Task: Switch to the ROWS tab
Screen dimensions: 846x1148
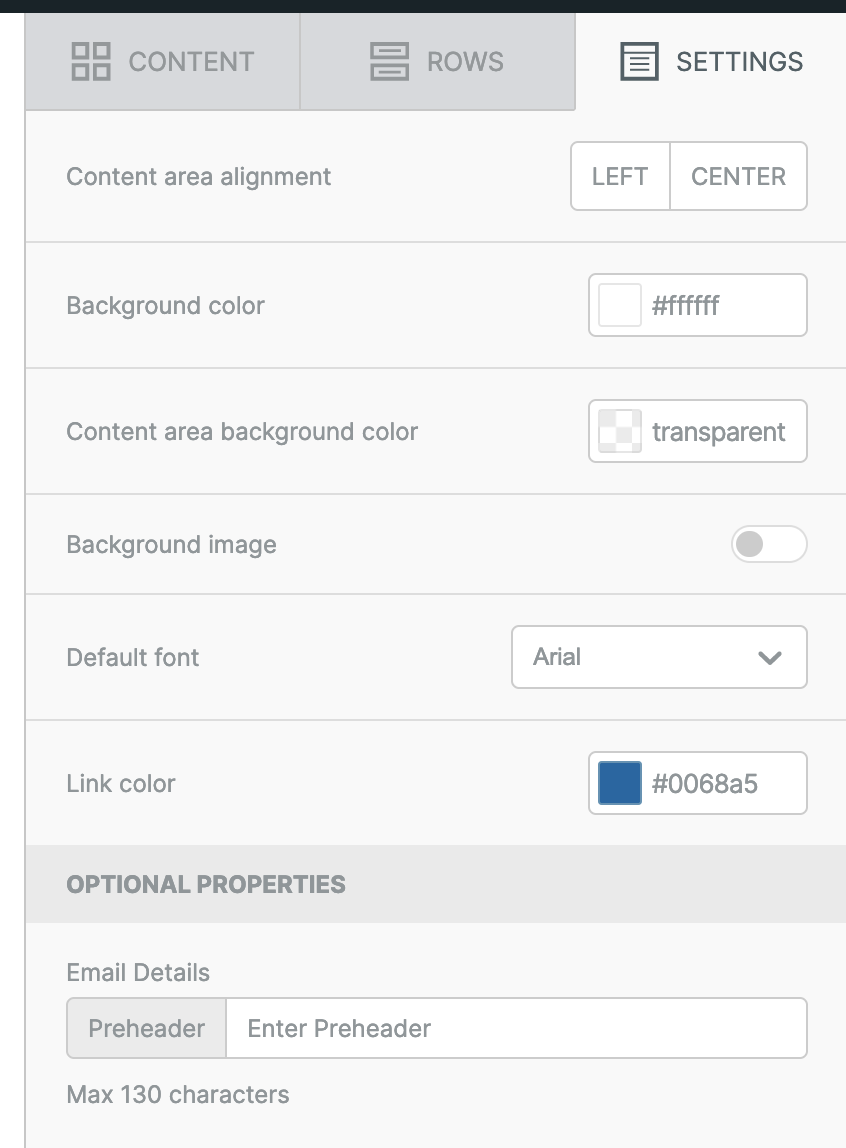Action: pyautogui.click(x=438, y=62)
